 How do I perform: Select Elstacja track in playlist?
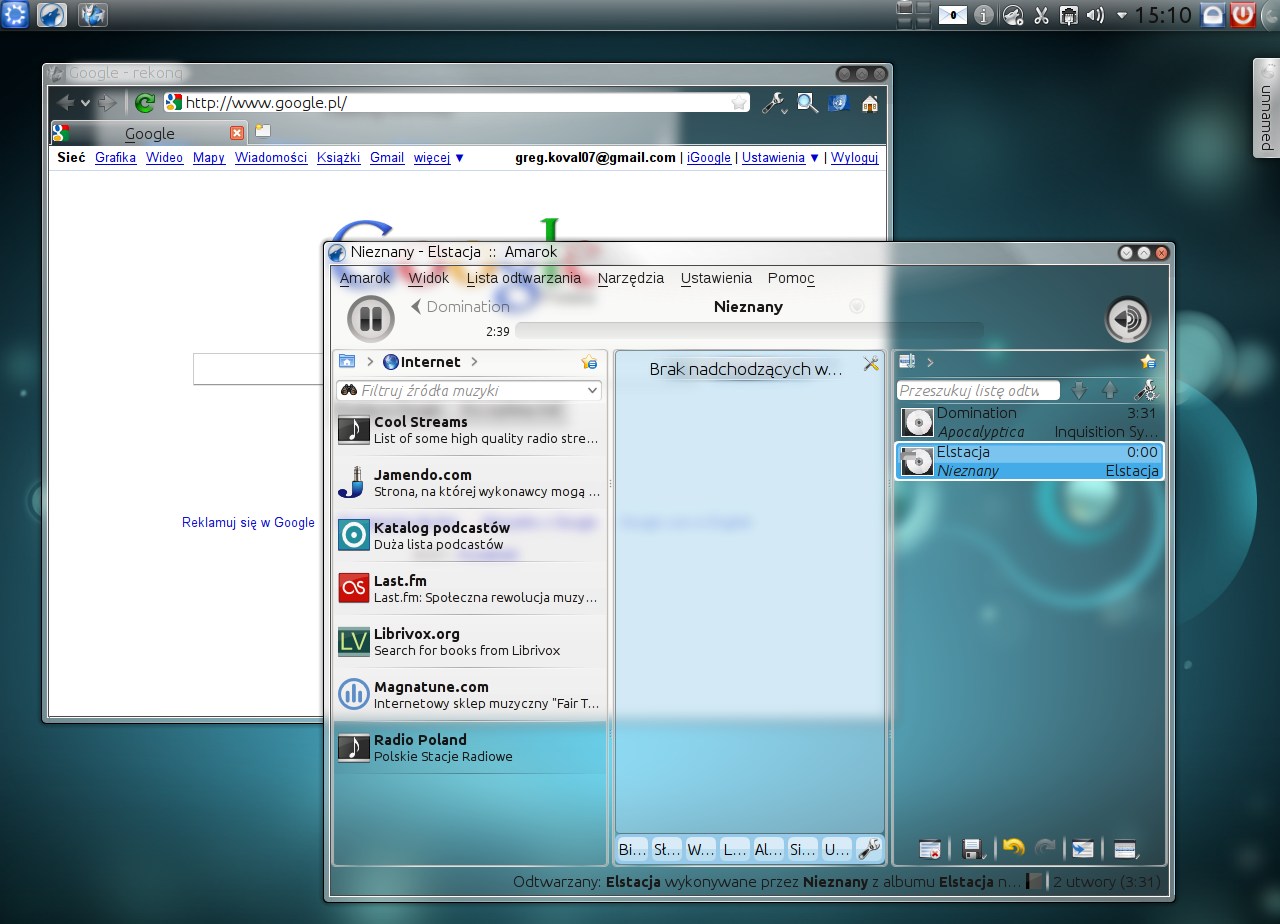tap(1030, 461)
